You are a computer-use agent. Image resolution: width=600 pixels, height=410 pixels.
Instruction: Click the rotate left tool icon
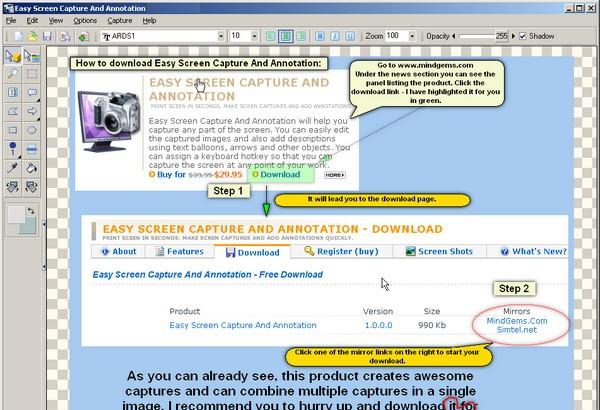(x=13, y=187)
